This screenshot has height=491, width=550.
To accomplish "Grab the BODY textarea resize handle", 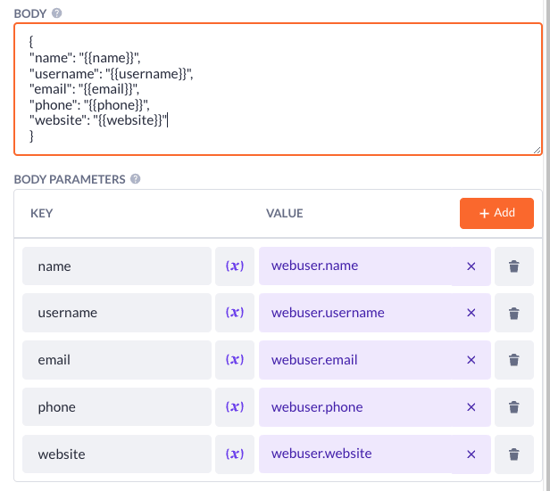I will click(537, 150).
